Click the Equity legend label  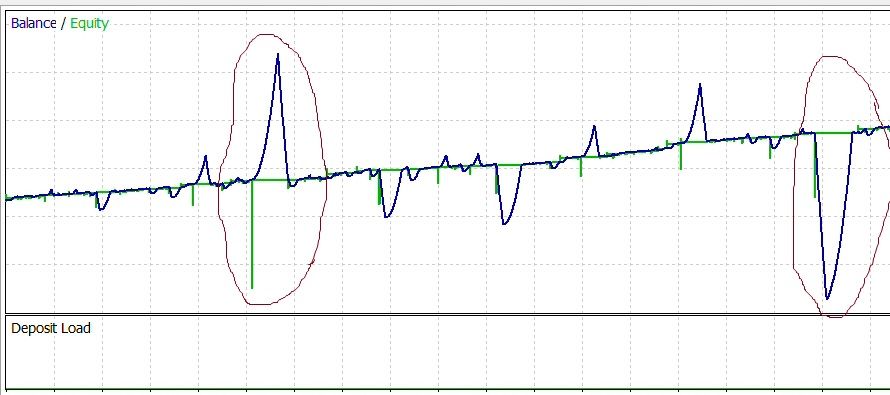pyautogui.click(x=89, y=24)
